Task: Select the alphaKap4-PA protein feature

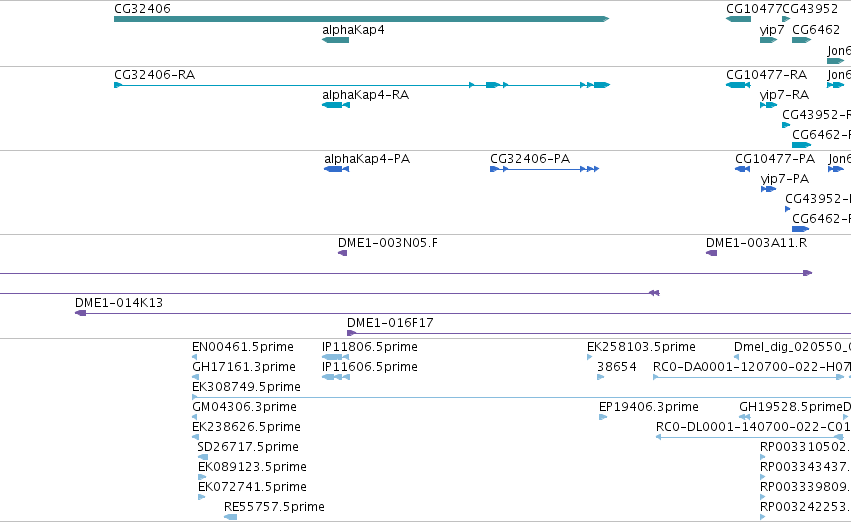Action: tap(336, 169)
